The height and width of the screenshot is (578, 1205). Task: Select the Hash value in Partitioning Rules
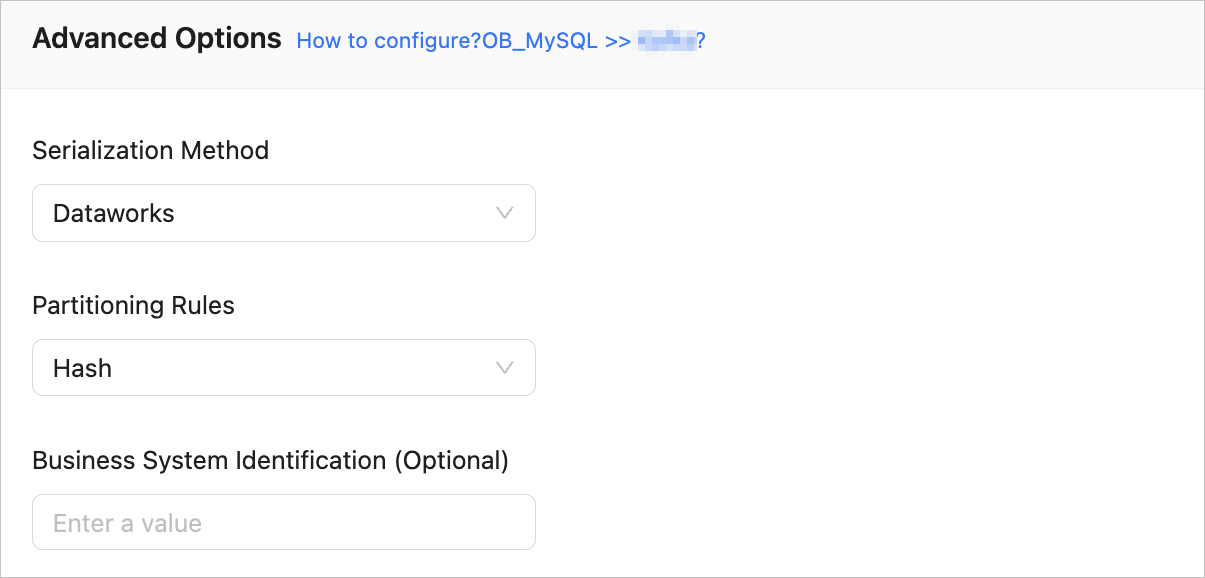tap(82, 368)
